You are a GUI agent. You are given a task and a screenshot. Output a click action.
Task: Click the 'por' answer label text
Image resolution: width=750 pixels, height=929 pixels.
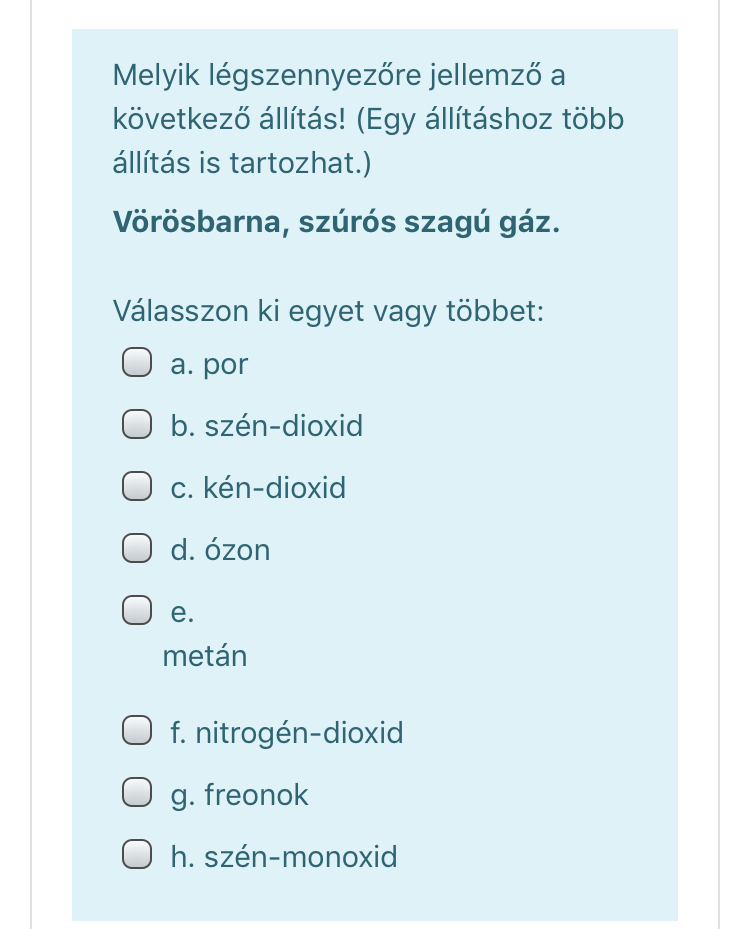tap(225, 366)
